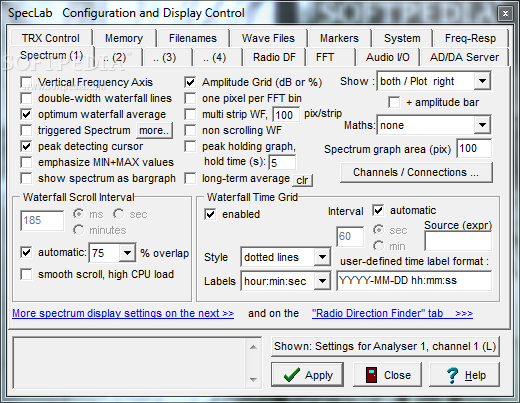Enable long-term average checkbox
The image size is (520, 403).
[190, 178]
